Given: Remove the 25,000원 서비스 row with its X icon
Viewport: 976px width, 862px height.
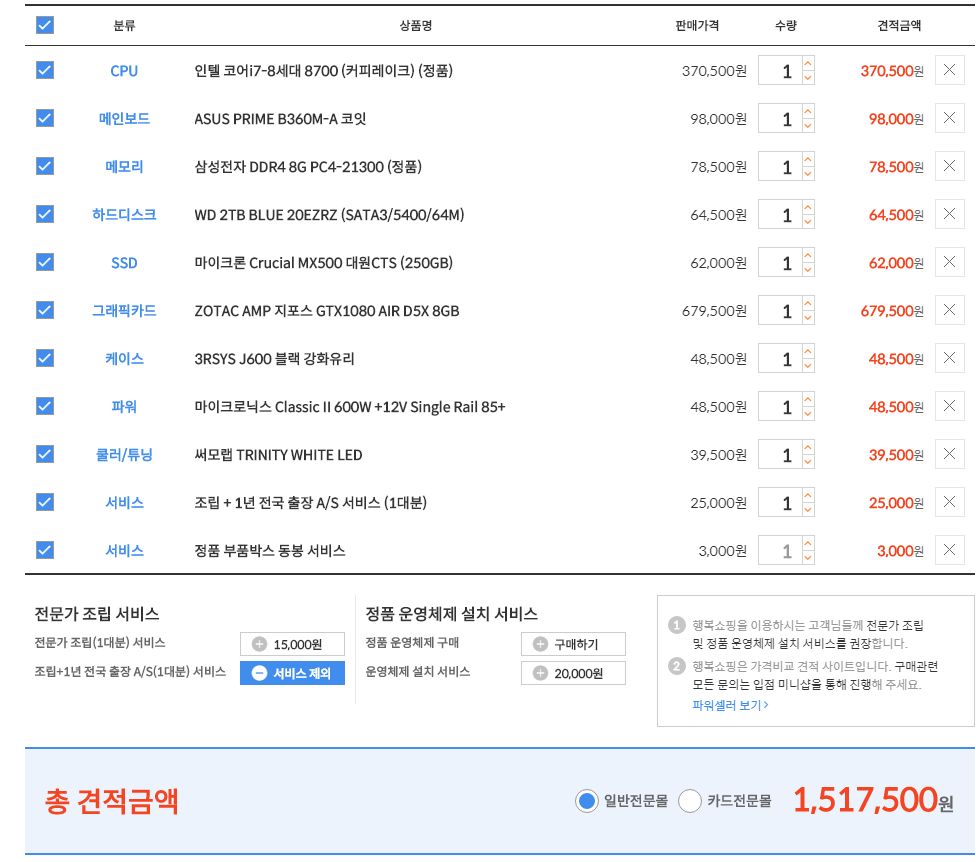Looking at the screenshot, I should pyautogui.click(x=949, y=502).
